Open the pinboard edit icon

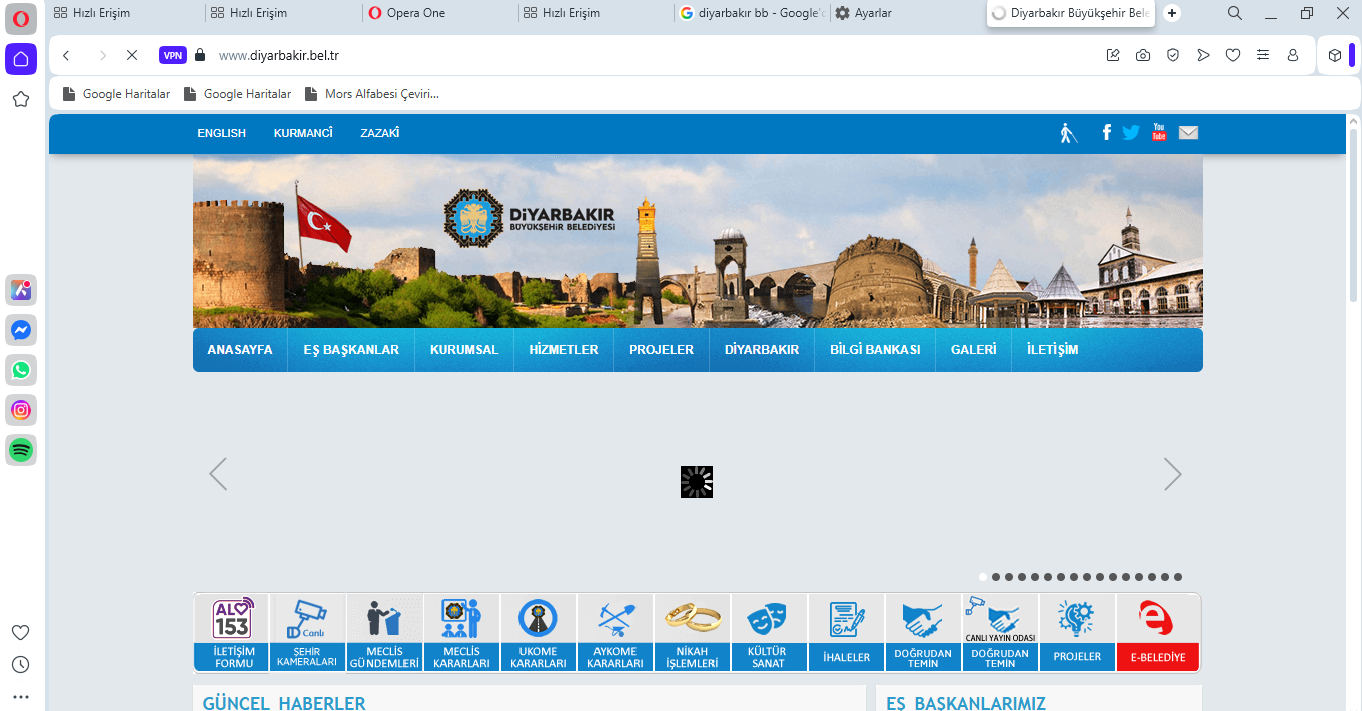click(x=1113, y=56)
